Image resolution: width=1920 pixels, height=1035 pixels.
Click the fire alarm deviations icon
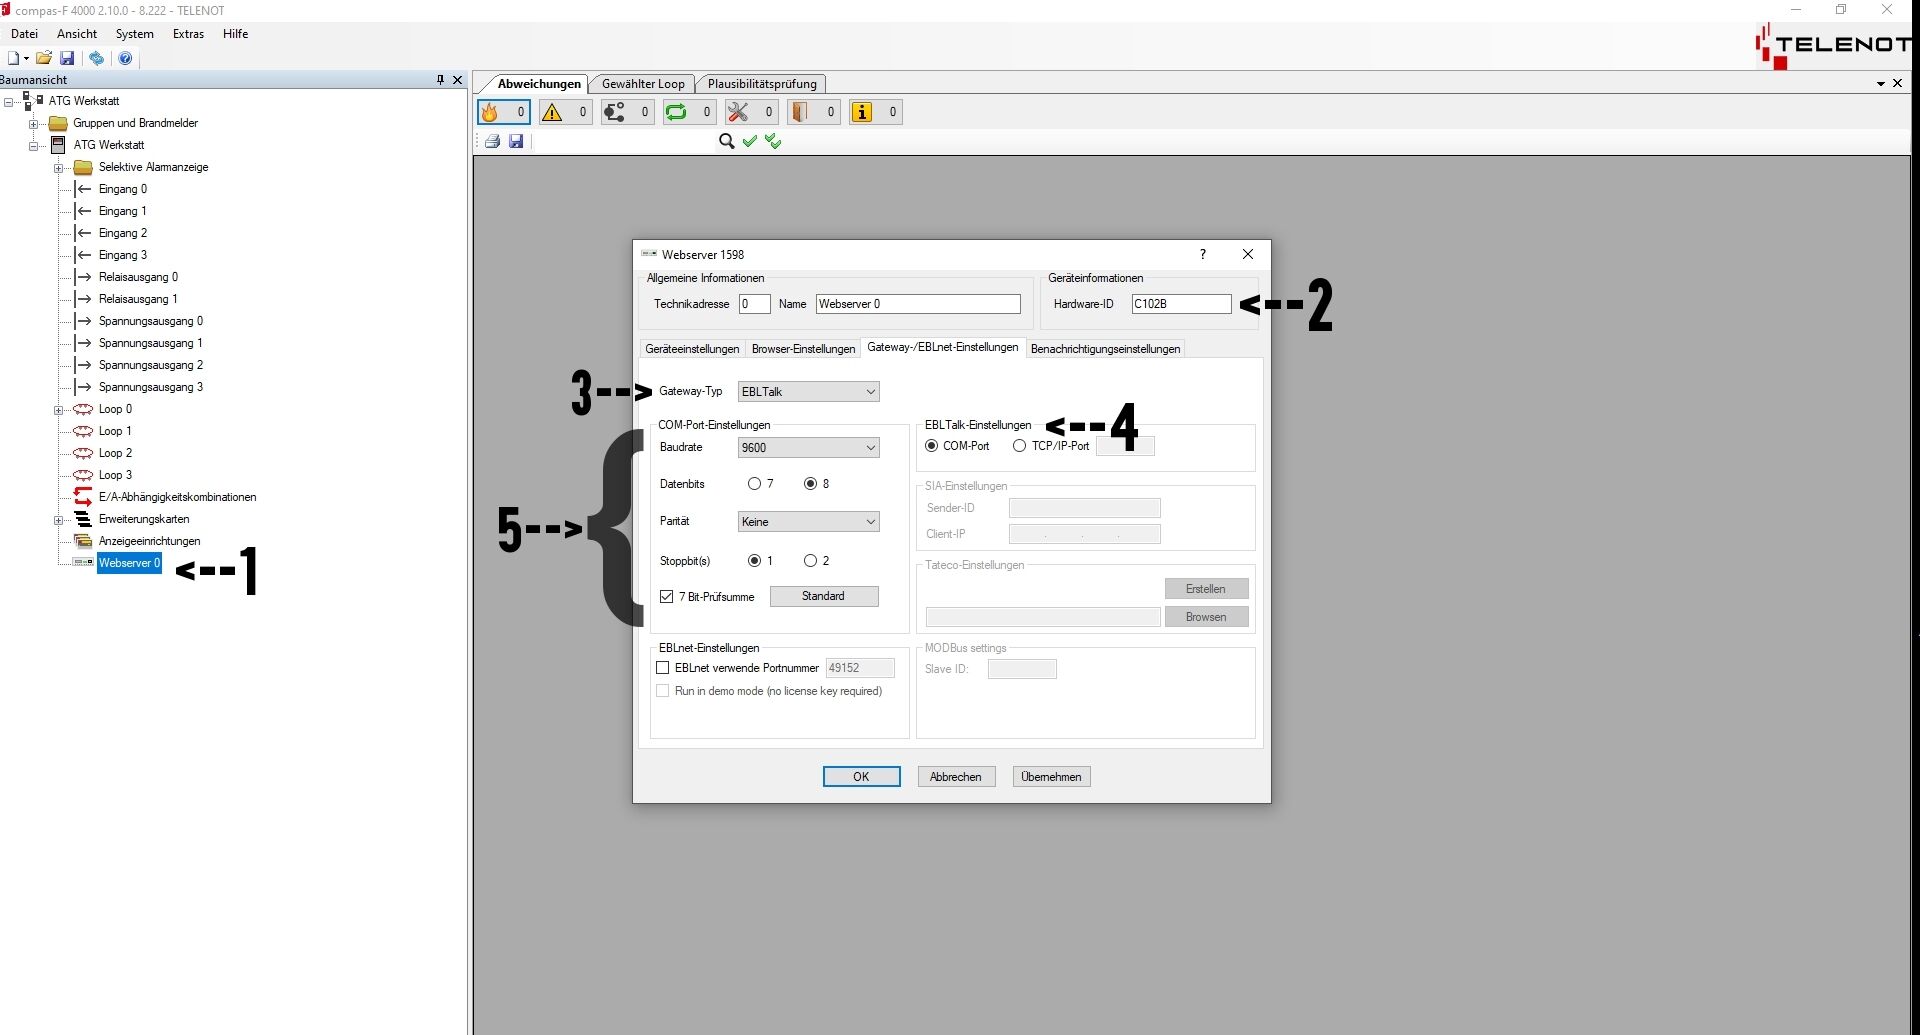tap(490, 112)
